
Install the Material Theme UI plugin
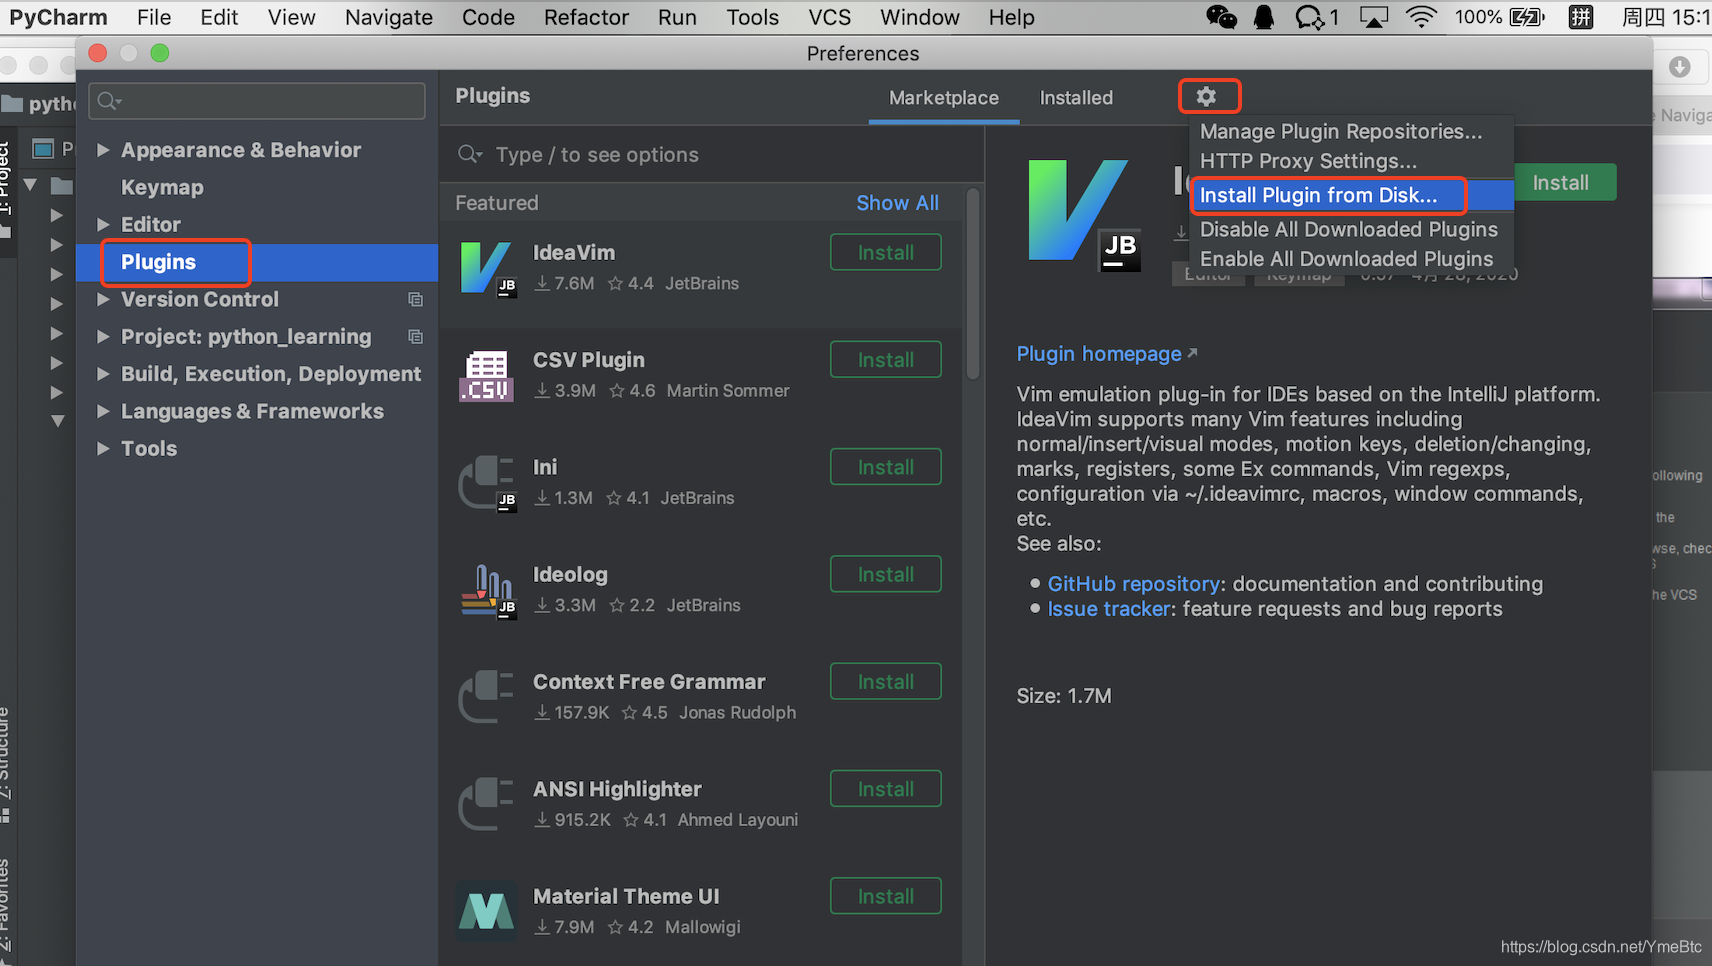pos(886,896)
